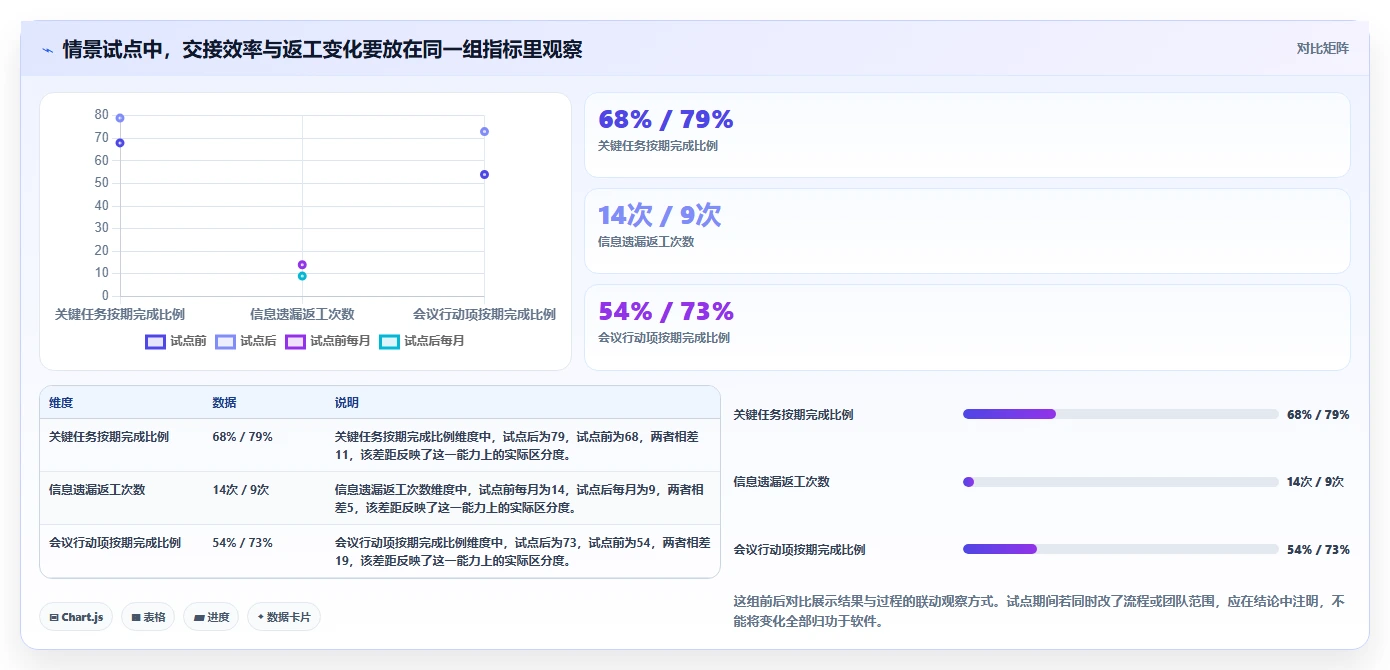
Task: Click 试点前 point at 54 on chart
Action: [x=484, y=174]
